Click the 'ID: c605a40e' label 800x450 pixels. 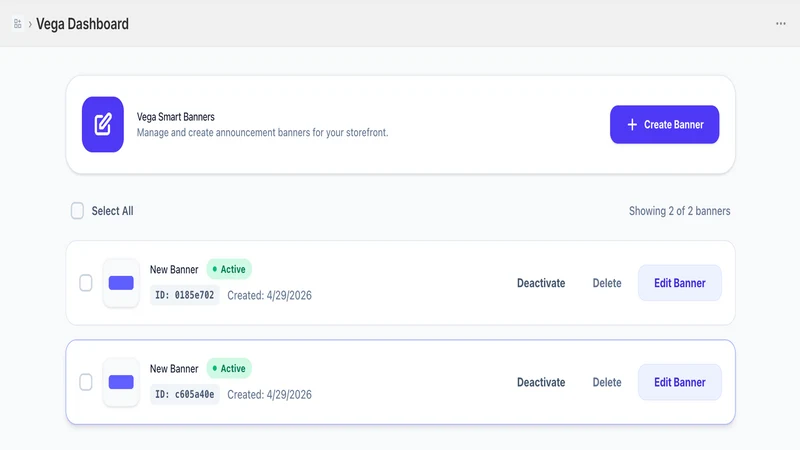click(185, 394)
